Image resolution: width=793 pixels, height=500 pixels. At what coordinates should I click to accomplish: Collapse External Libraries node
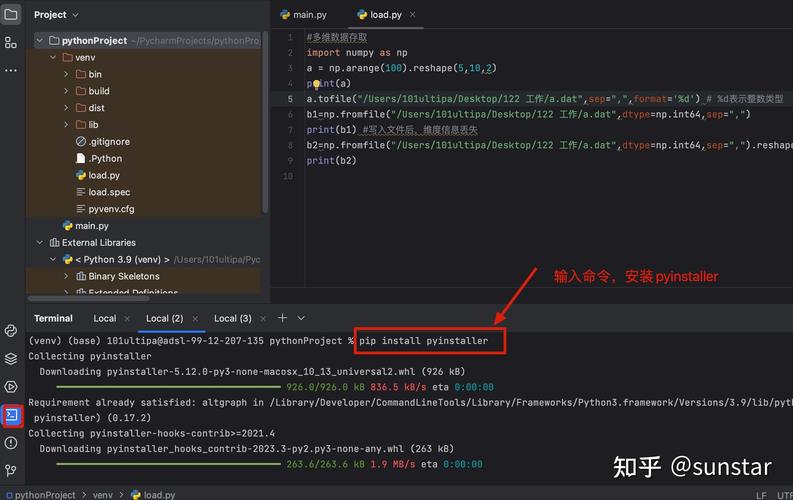tap(39, 243)
